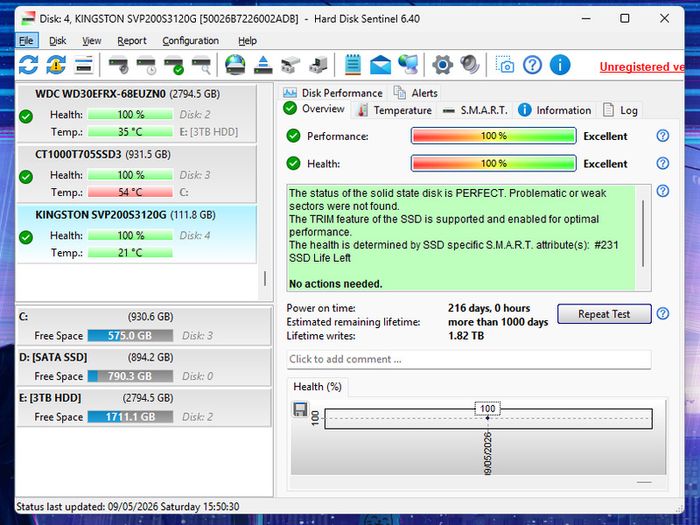Image resolution: width=700 pixels, height=525 pixels.
Task: Select the D: [SATA SSD] partition entry
Action: (x=144, y=367)
